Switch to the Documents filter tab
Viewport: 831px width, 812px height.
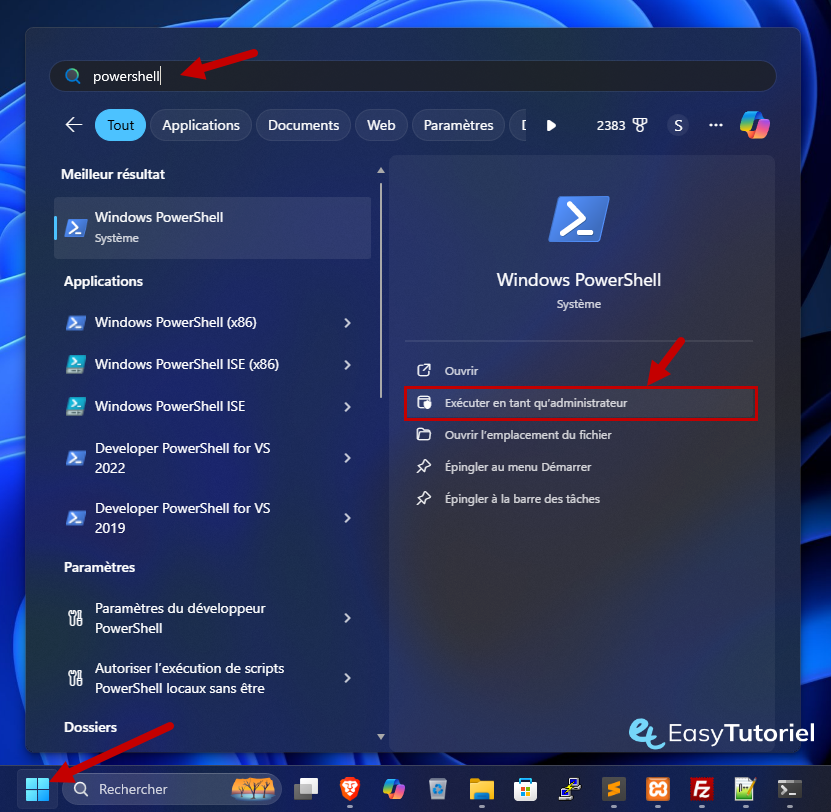pos(303,125)
